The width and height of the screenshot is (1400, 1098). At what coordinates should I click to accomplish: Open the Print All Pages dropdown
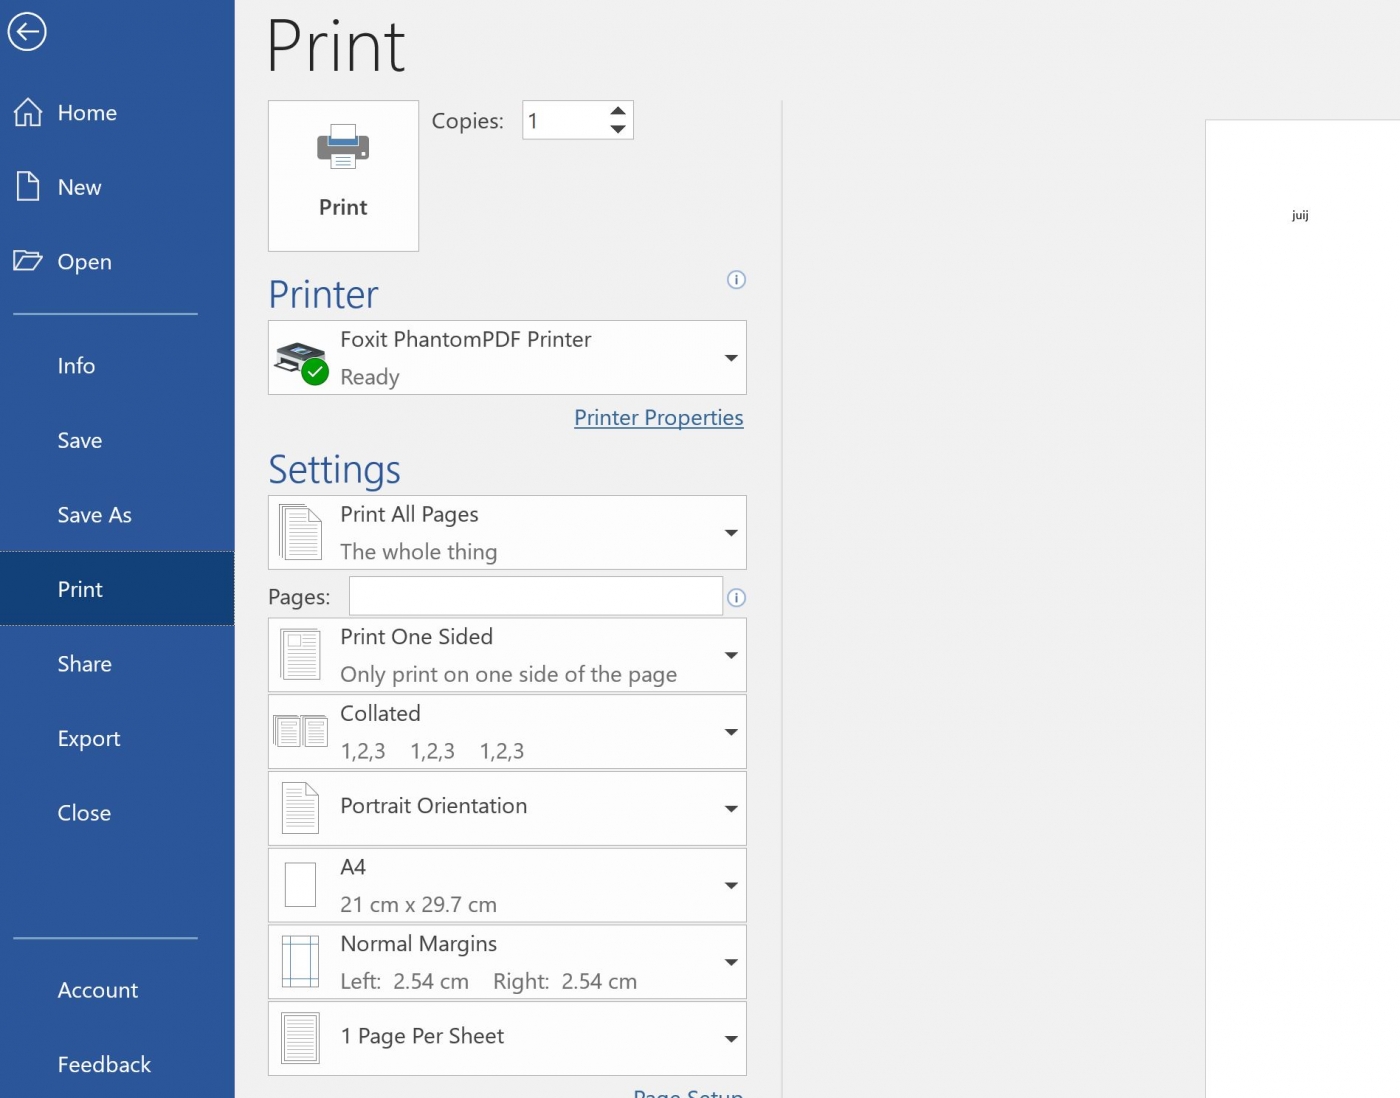coord(730,532)
